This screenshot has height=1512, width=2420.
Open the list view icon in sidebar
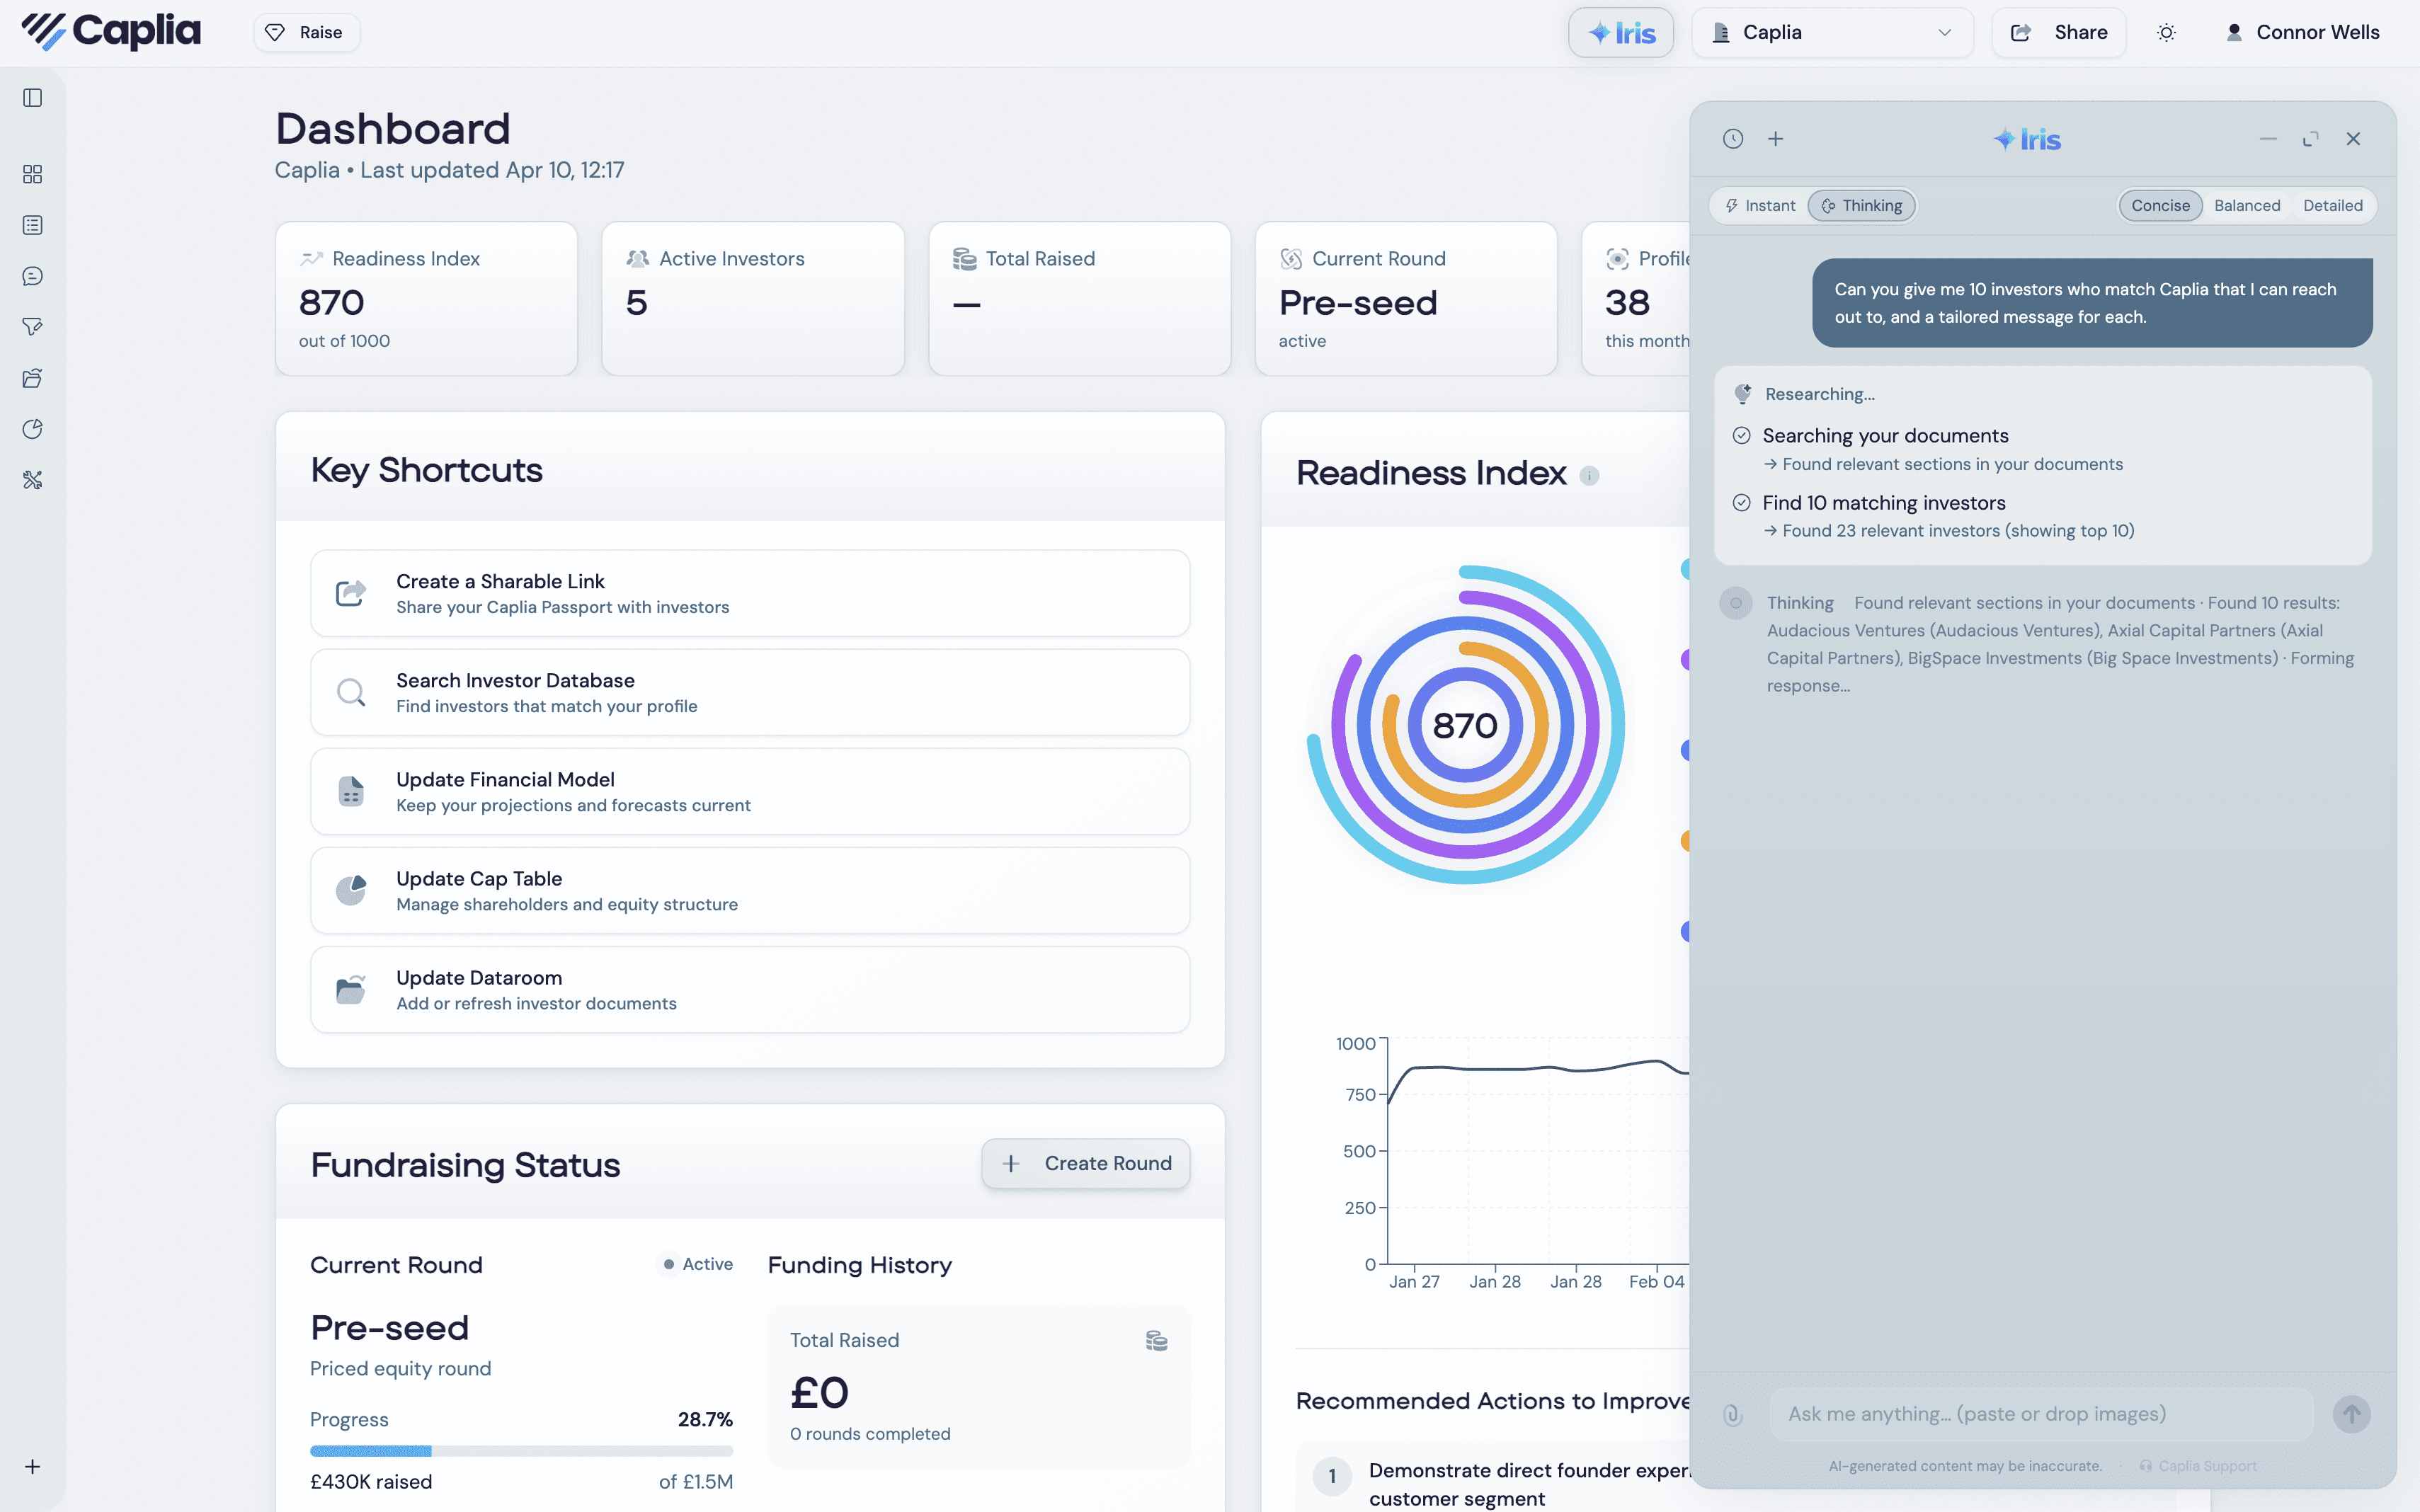33,225
